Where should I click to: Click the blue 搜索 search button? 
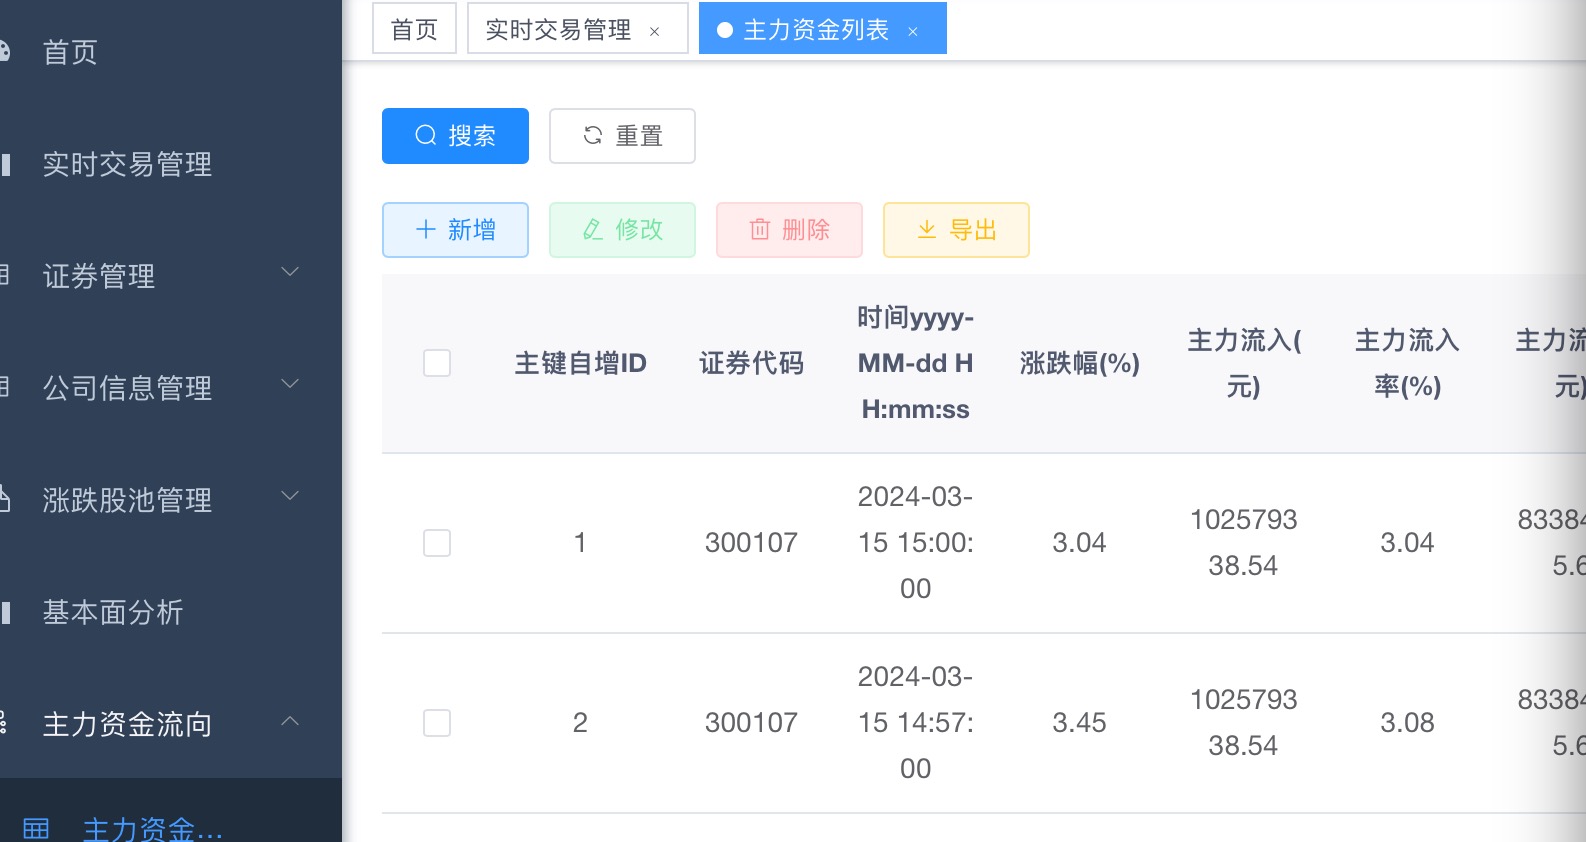455,136
